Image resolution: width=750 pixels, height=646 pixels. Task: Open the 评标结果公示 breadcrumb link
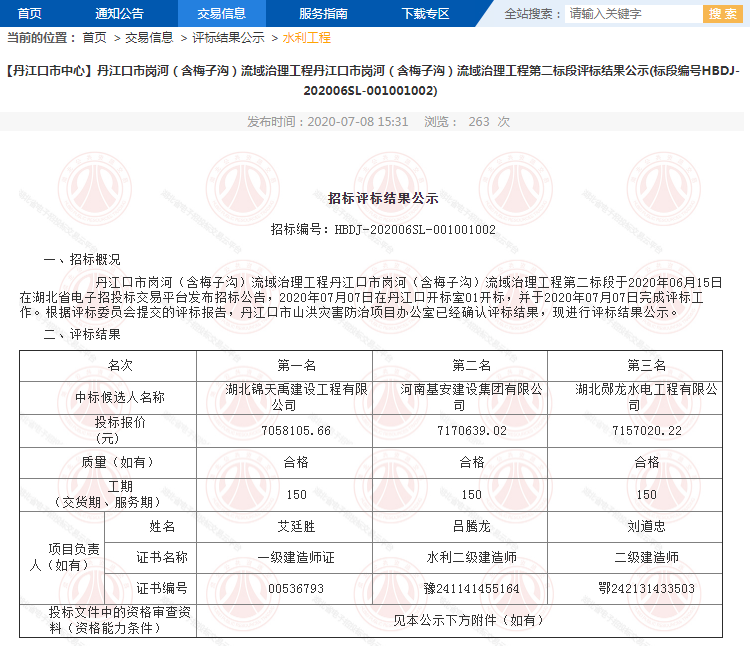click(228, 37)
